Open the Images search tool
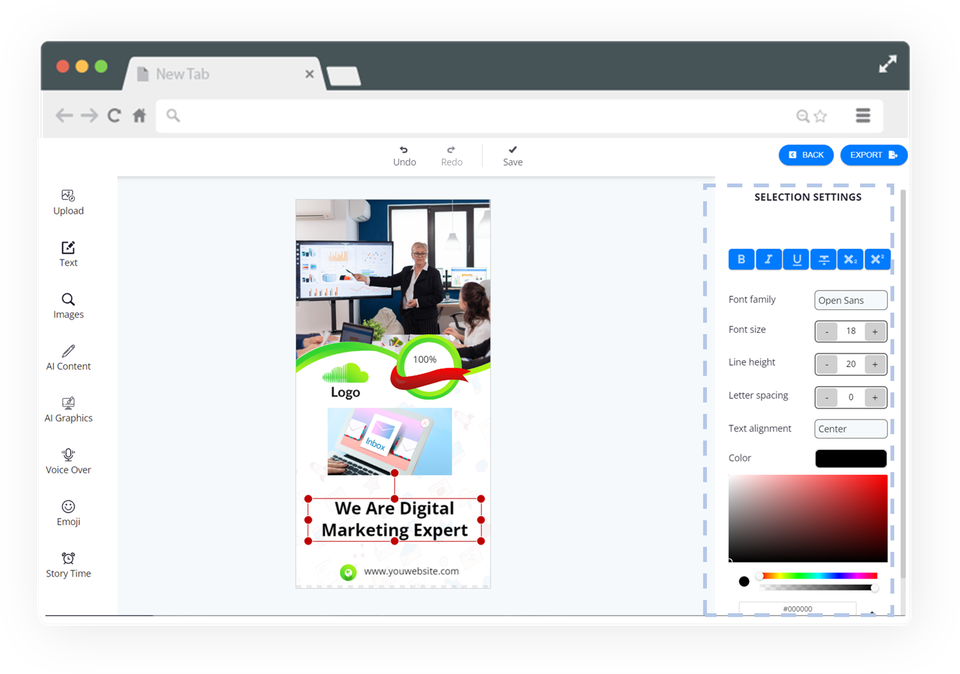This screenshot has height=674, width=960. tap(68, 306)
